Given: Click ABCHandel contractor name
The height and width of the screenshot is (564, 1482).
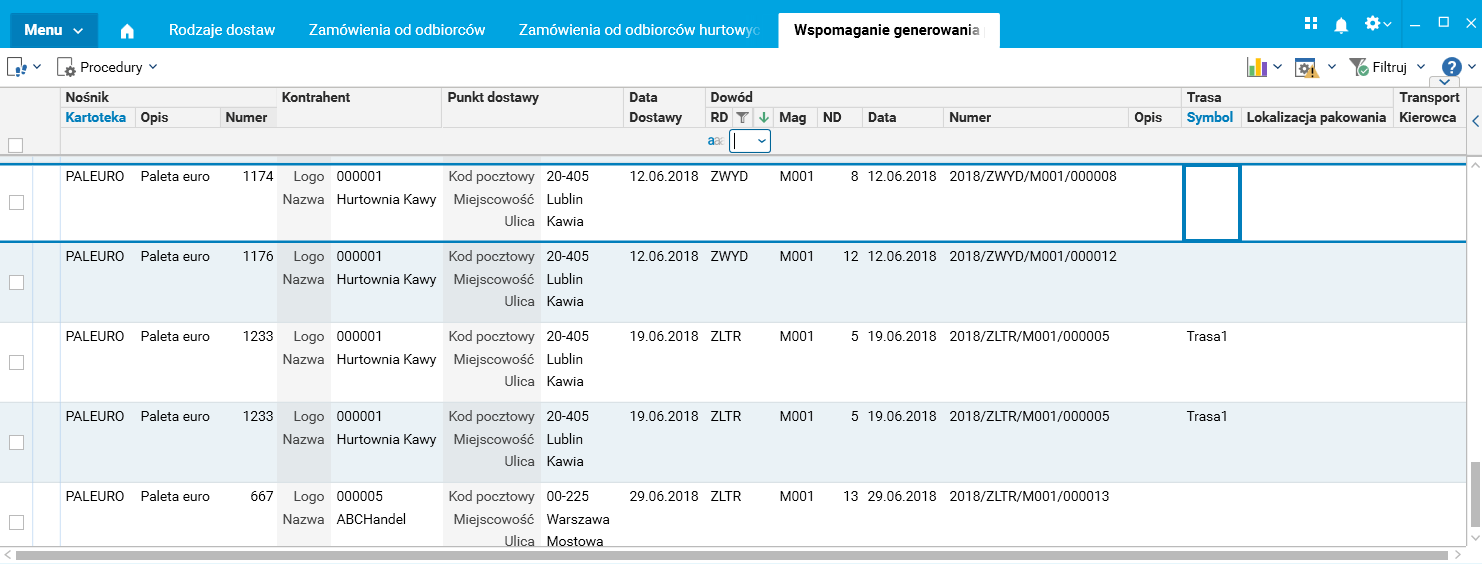Looking at the screenshot, I should pyautogui.click(x=371, y=519).
